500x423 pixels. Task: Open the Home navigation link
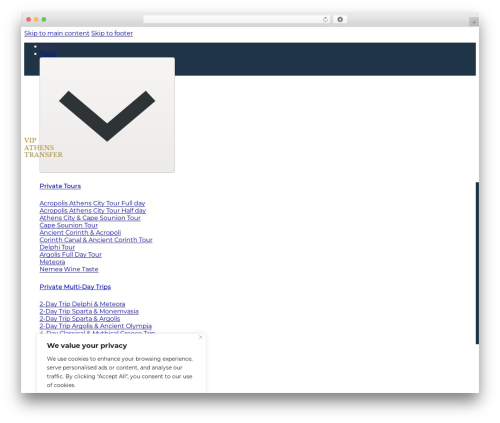click(x=49, y=47)
